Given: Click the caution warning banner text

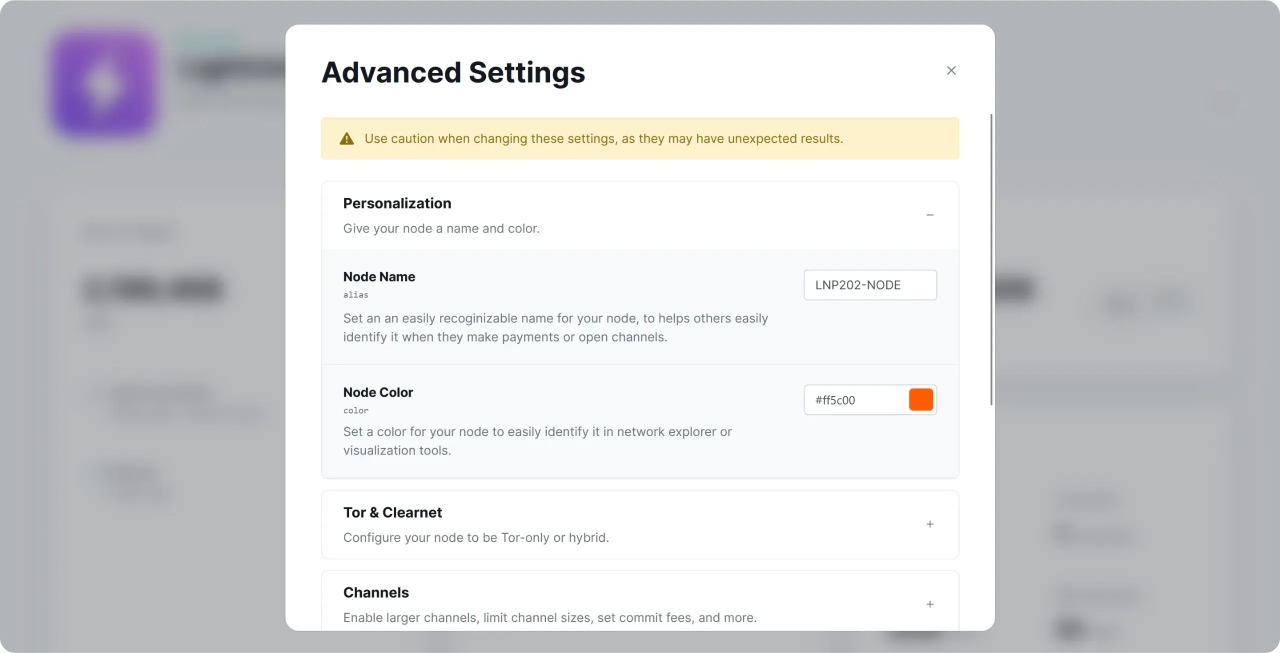Looking at the screenshot, I should pyautogui.click(x=603, y=139).
